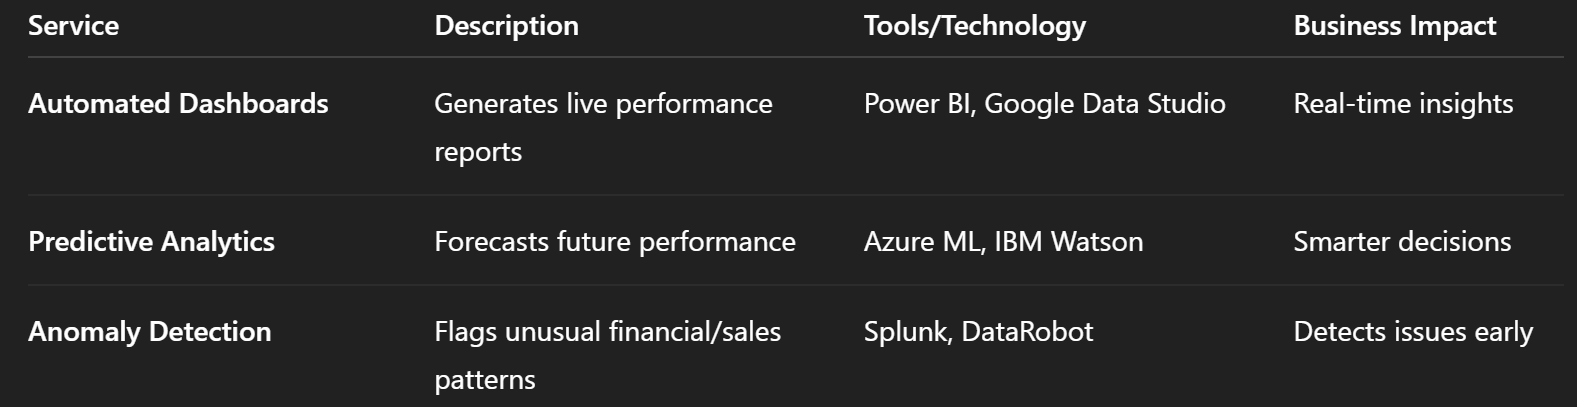Click the 'Power BI' tool name

(x=918, y=104)
